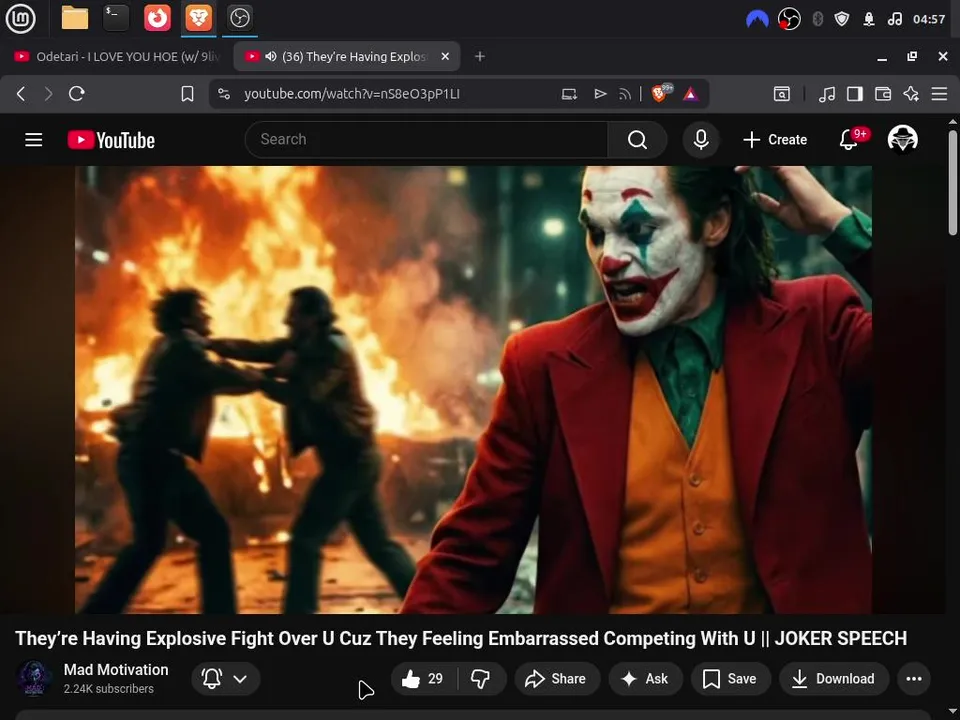This screenshot has width=960, height=720.
Task: Open Brave Playlist music-note toolbar icon
Action: tap(827, 94)
